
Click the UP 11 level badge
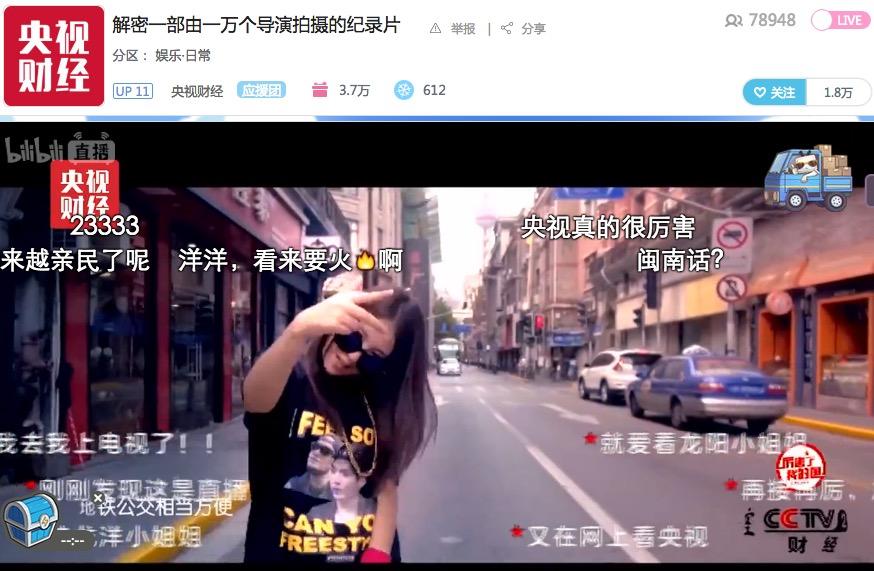click(x=132, y=91)
